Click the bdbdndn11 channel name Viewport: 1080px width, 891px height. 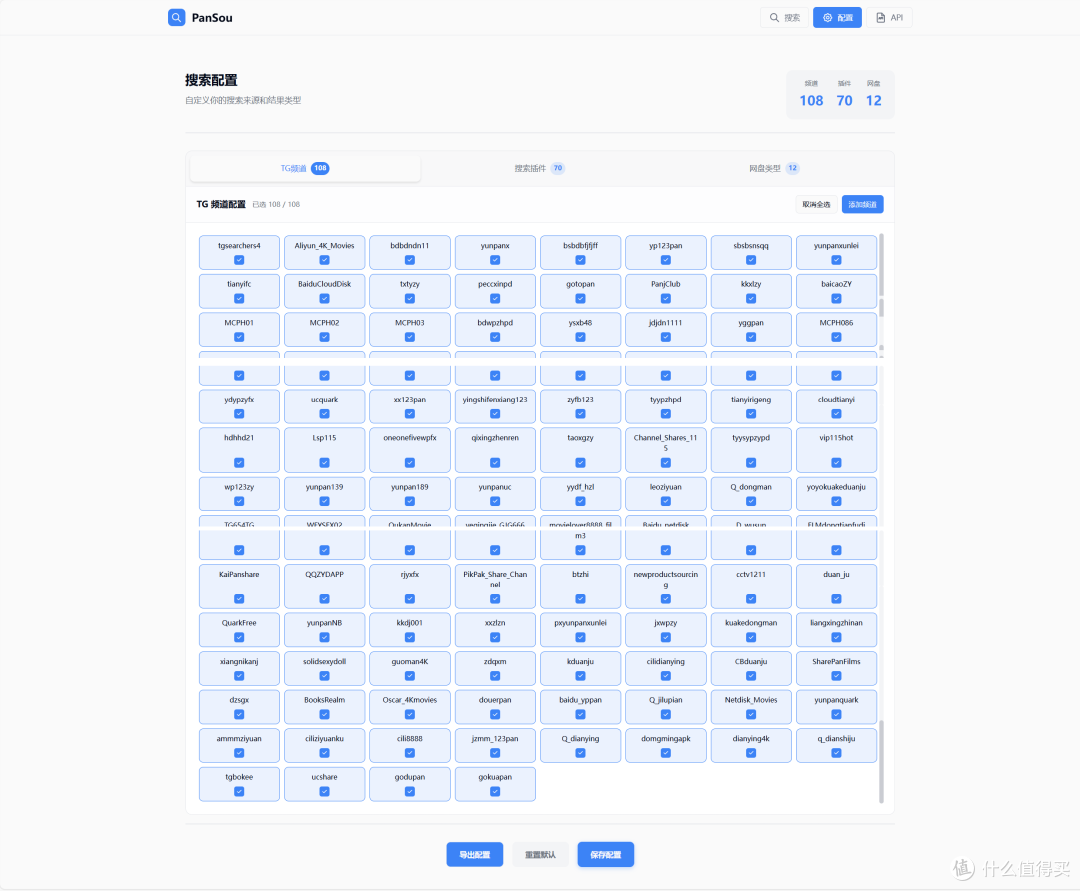point(410,246)
